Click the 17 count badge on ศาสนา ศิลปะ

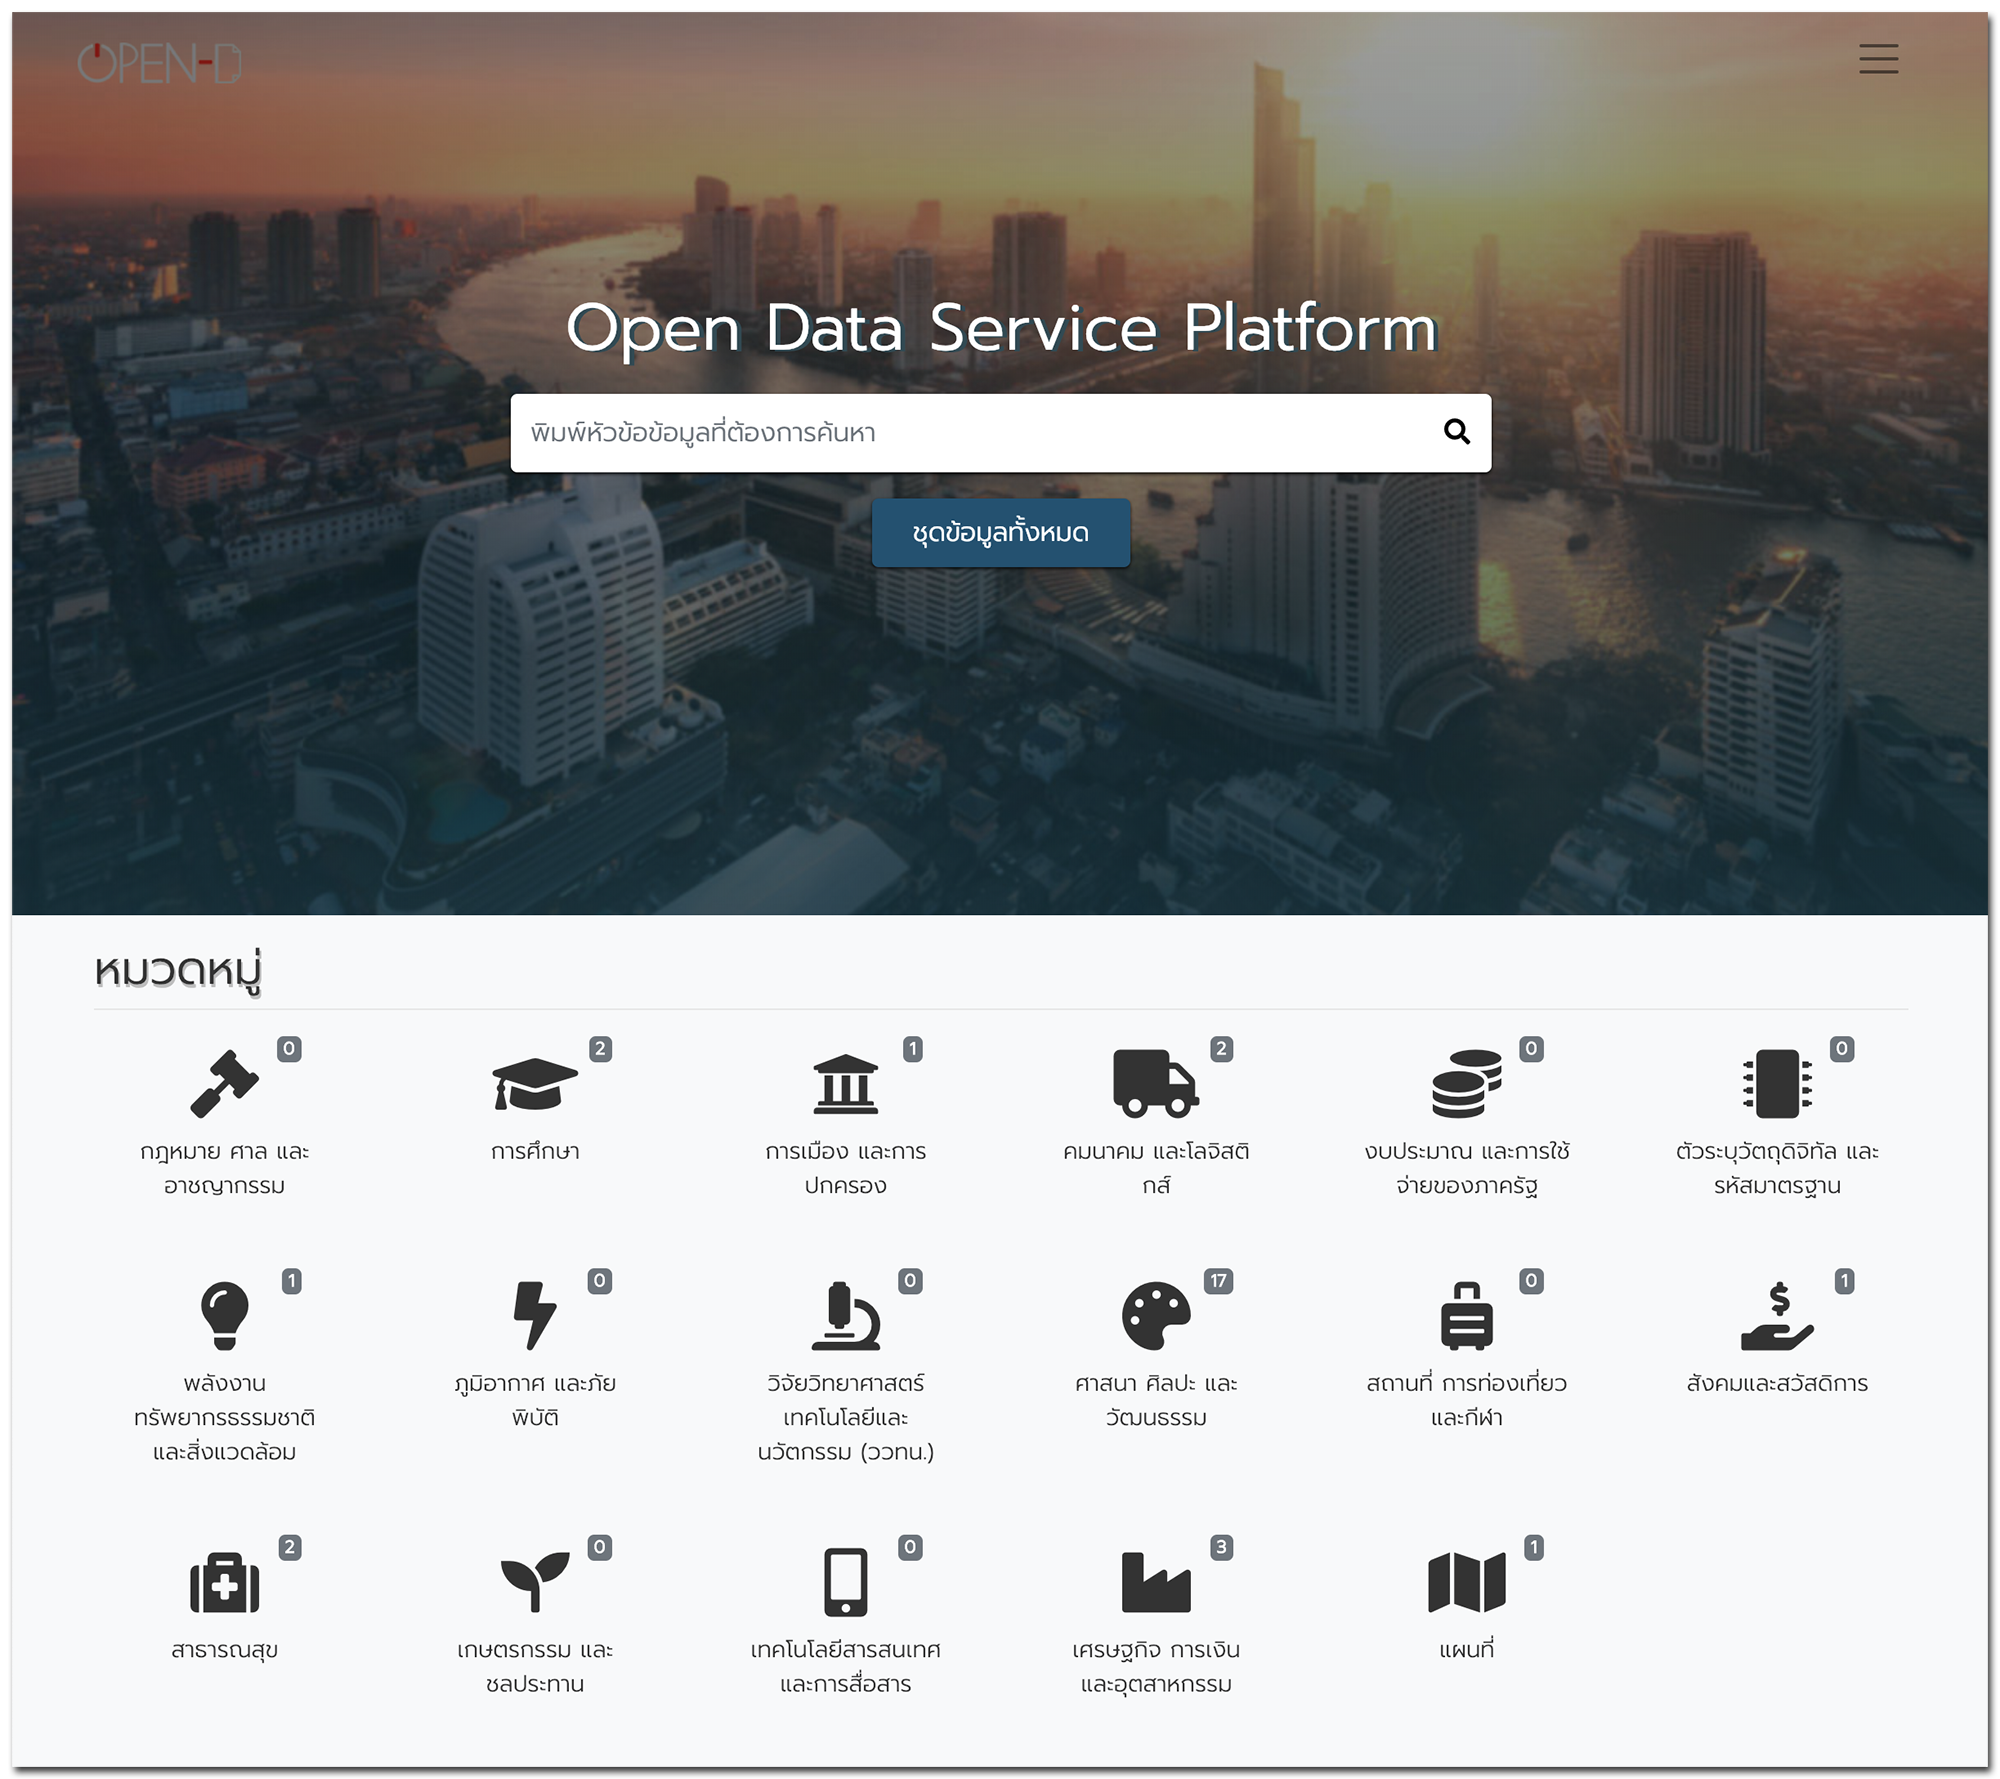(x=1218, y=1281)
